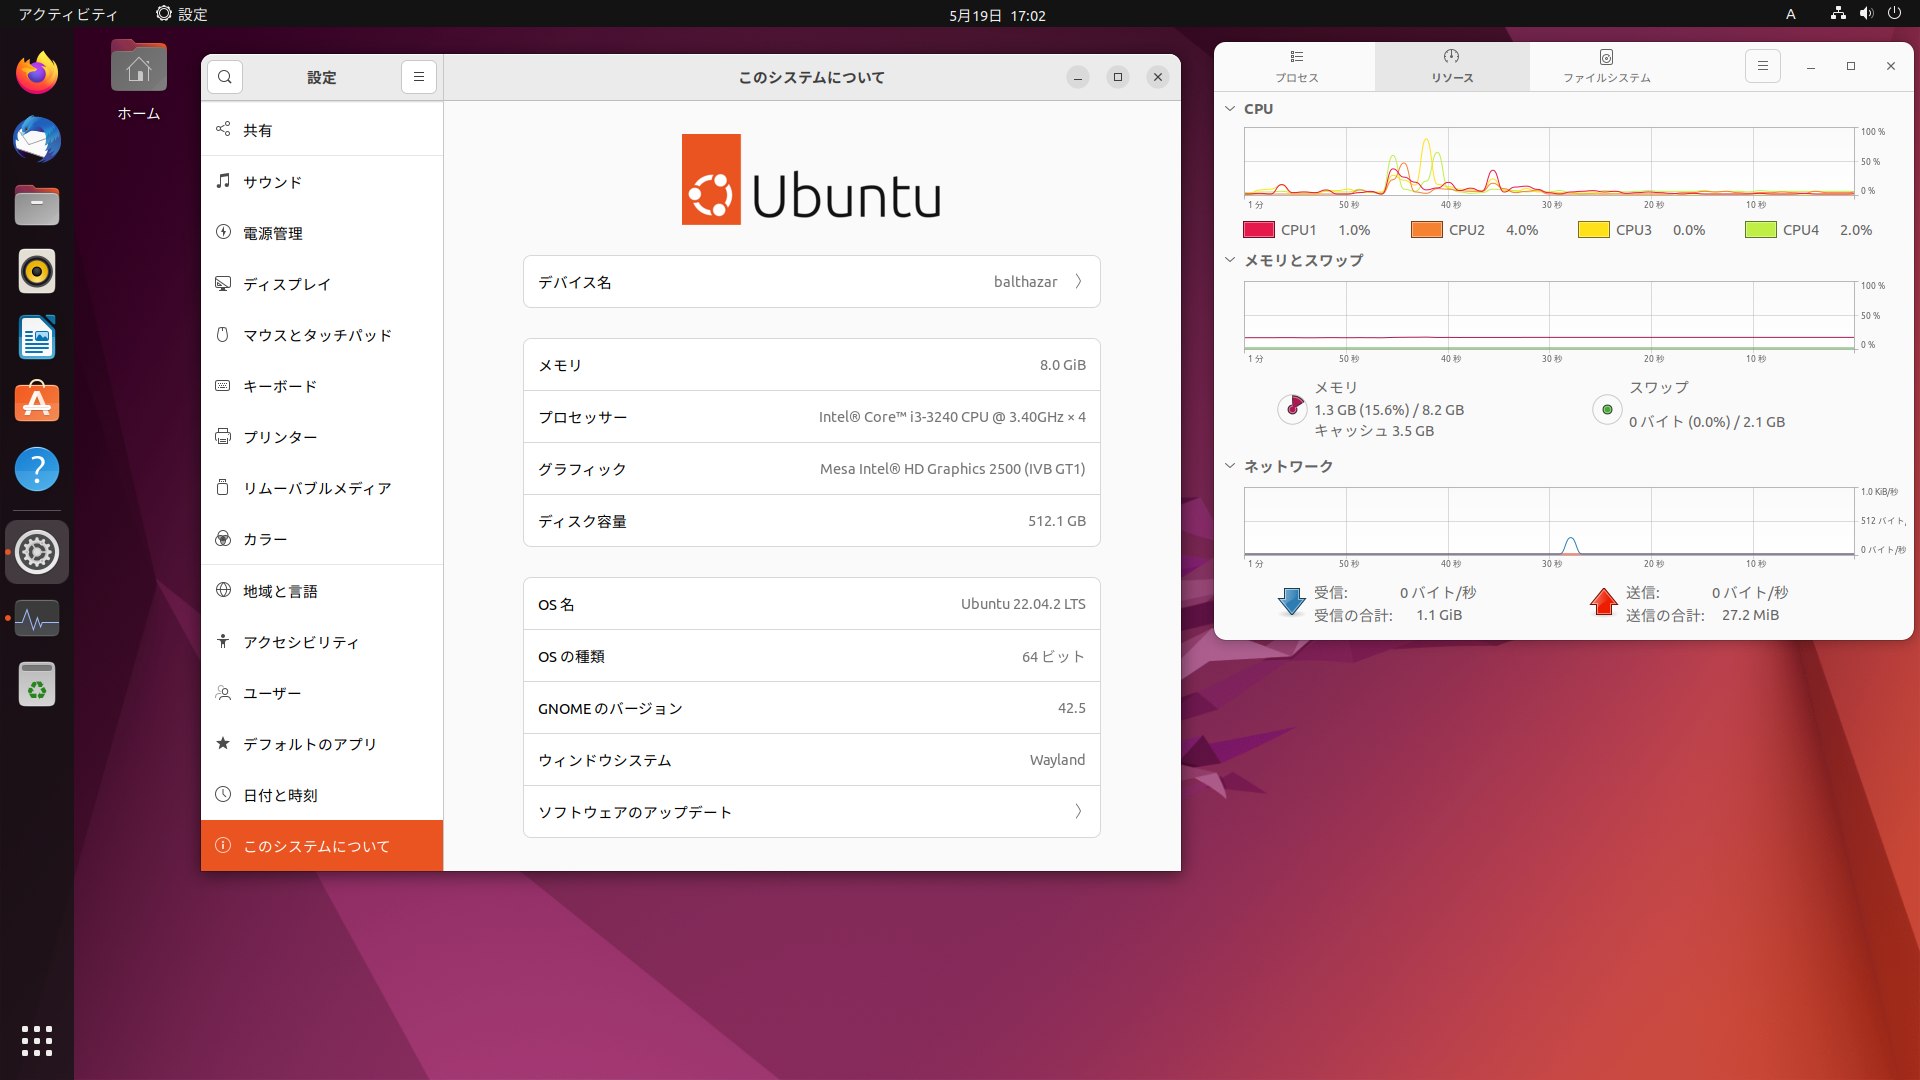Open the 設定 app menu in top bar
Viewport: 1920px width, 1080px height.
pos(182,14)
